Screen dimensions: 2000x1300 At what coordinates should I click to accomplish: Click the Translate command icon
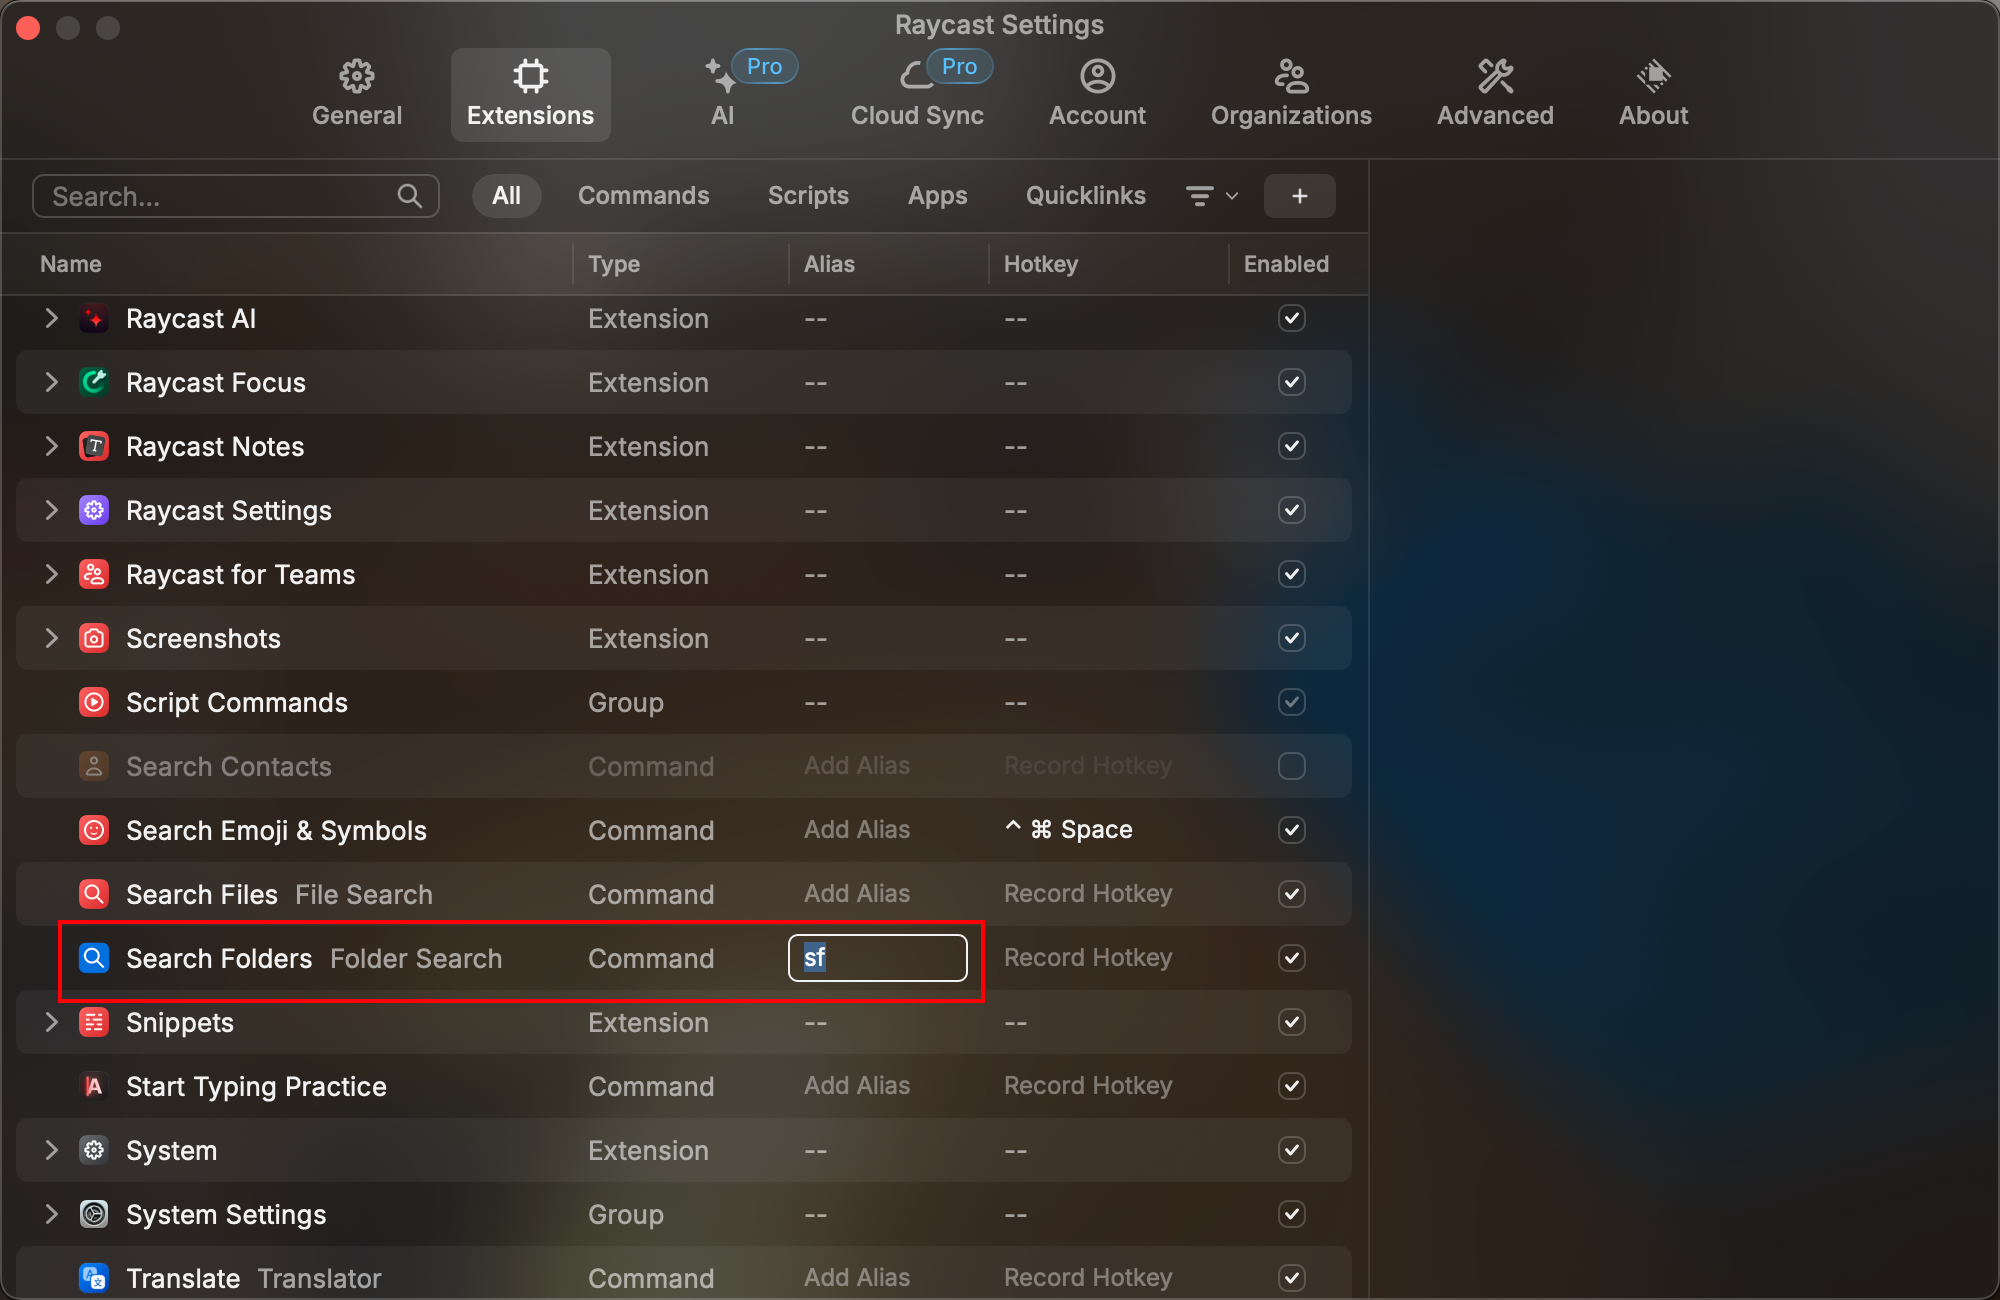coord(94,1278)
